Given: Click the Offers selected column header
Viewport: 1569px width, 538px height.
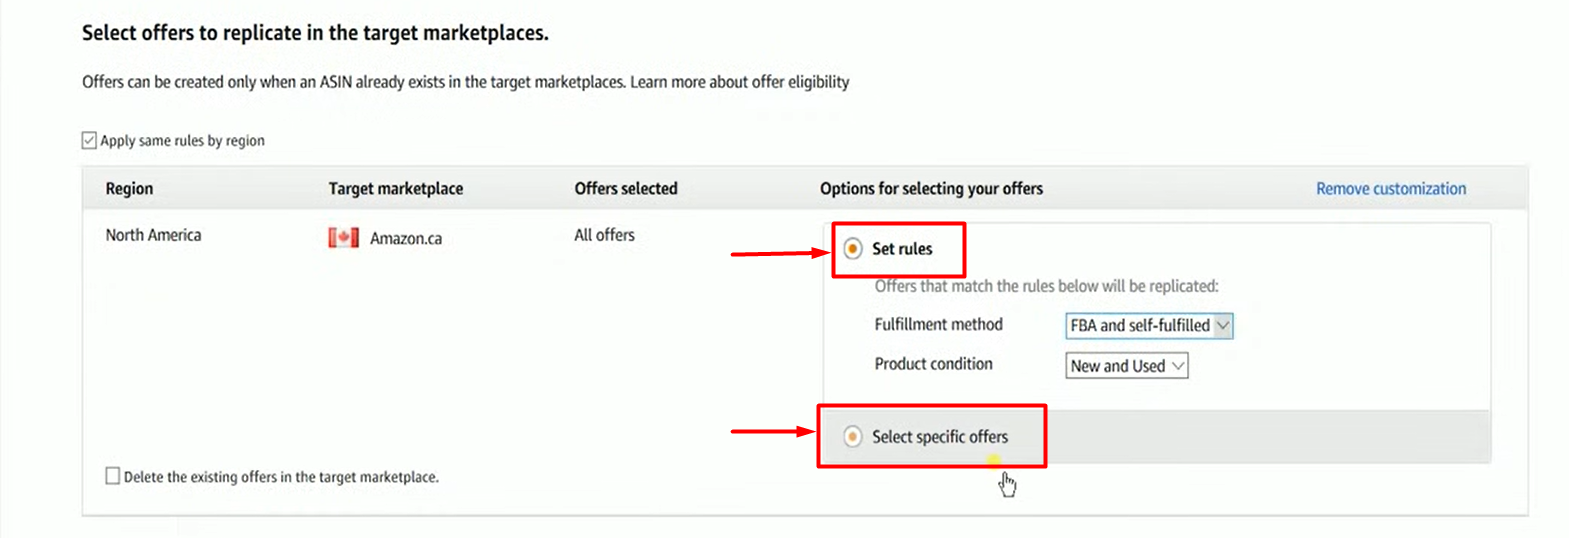Looking at the screenshot, I should (x=625, y=189).
